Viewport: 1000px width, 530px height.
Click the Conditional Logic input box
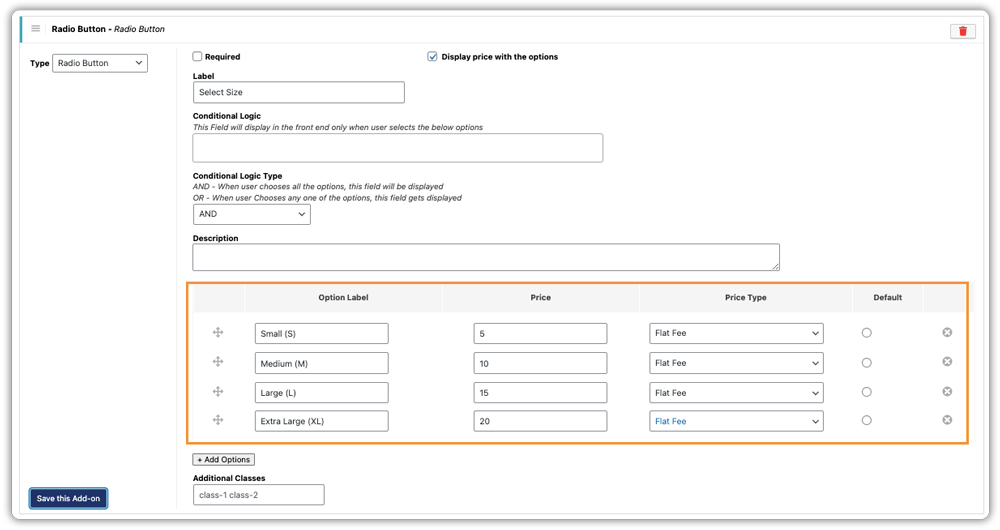[x=397, y=148]
